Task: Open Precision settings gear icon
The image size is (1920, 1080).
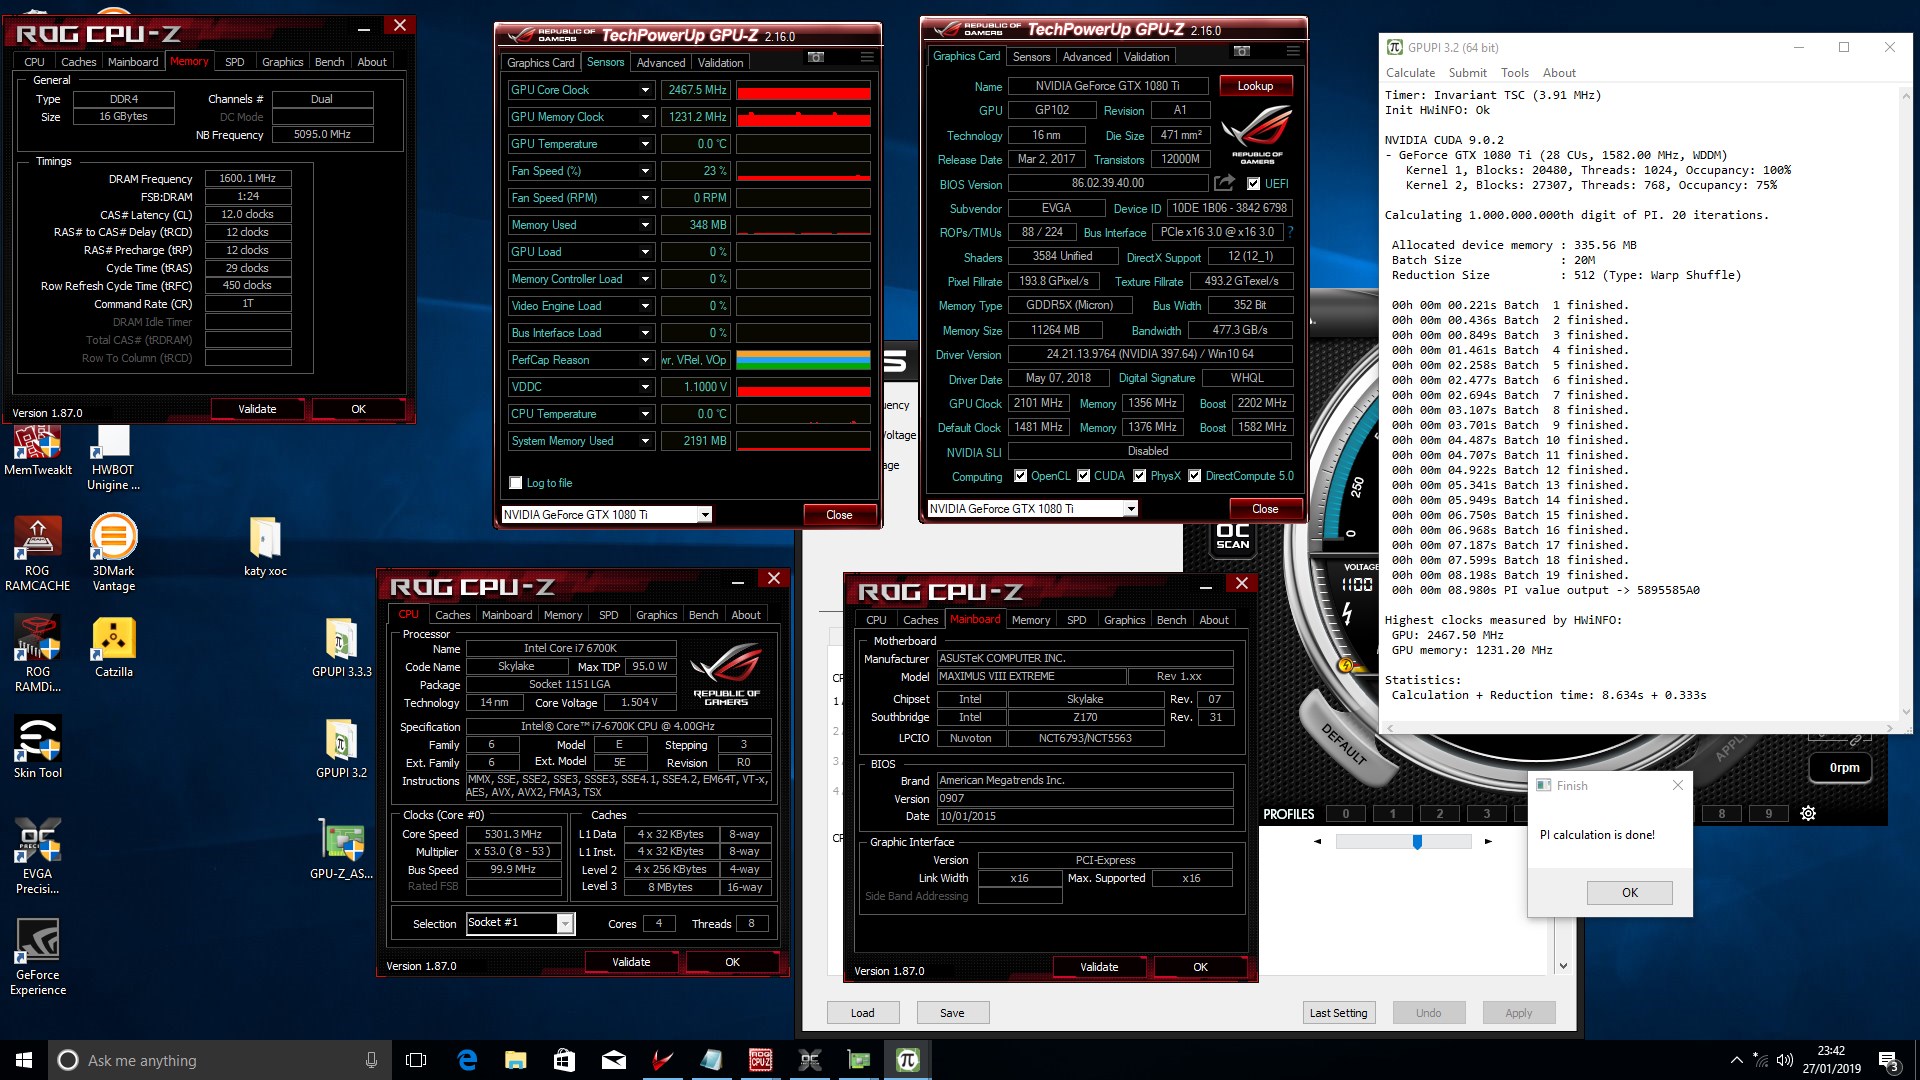Action: tap(1808, 813)
